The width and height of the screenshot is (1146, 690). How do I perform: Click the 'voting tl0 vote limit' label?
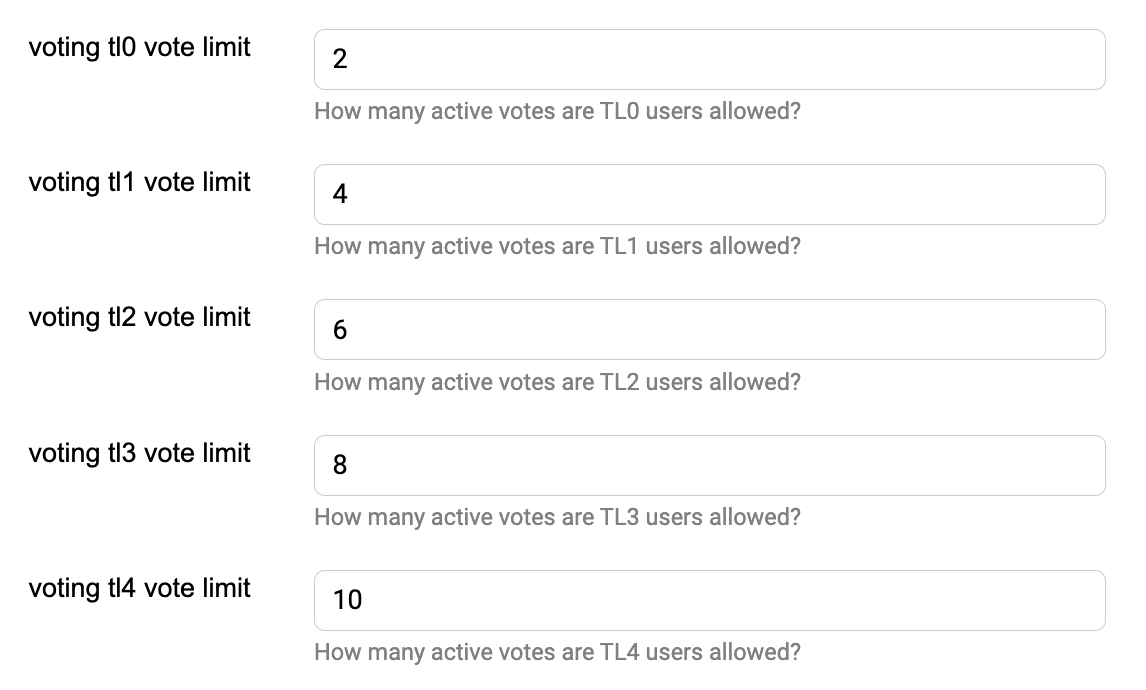[139, 47]
